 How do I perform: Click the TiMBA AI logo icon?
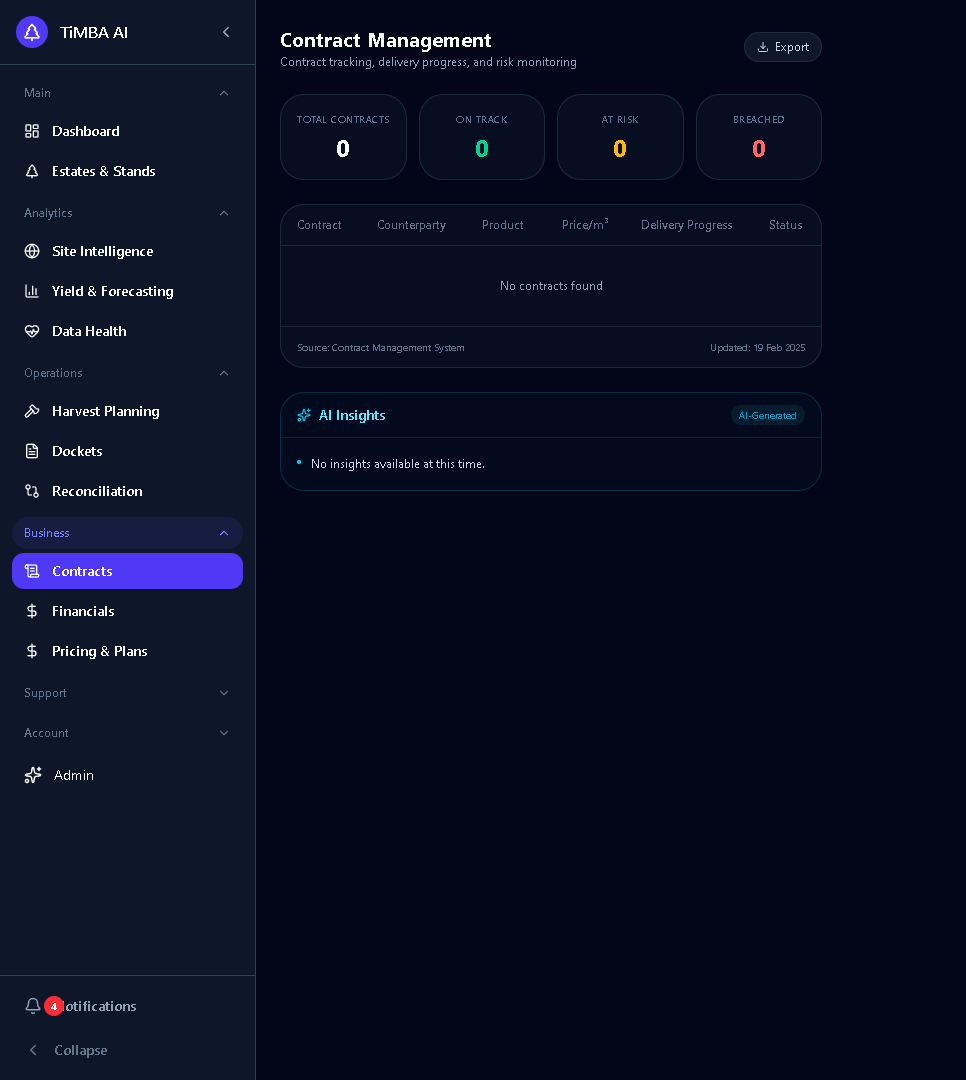tap(32, 32)
